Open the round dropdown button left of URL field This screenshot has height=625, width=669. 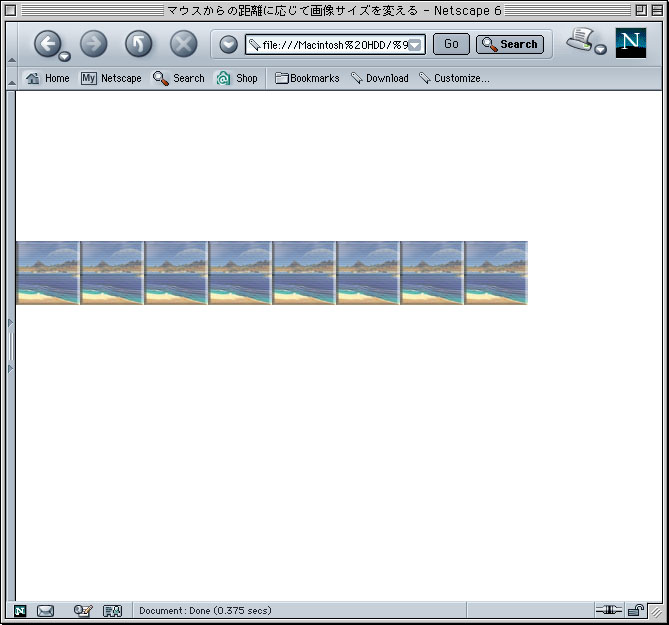pos(228,44)
